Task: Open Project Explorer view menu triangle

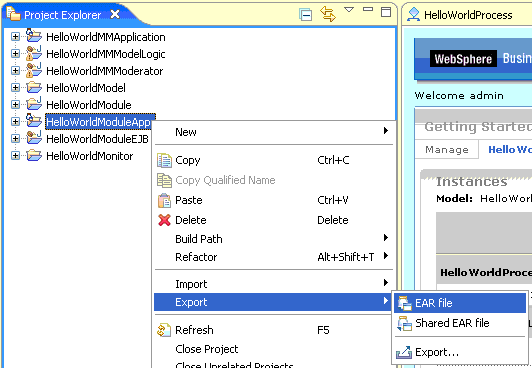Action: (349, 9)
